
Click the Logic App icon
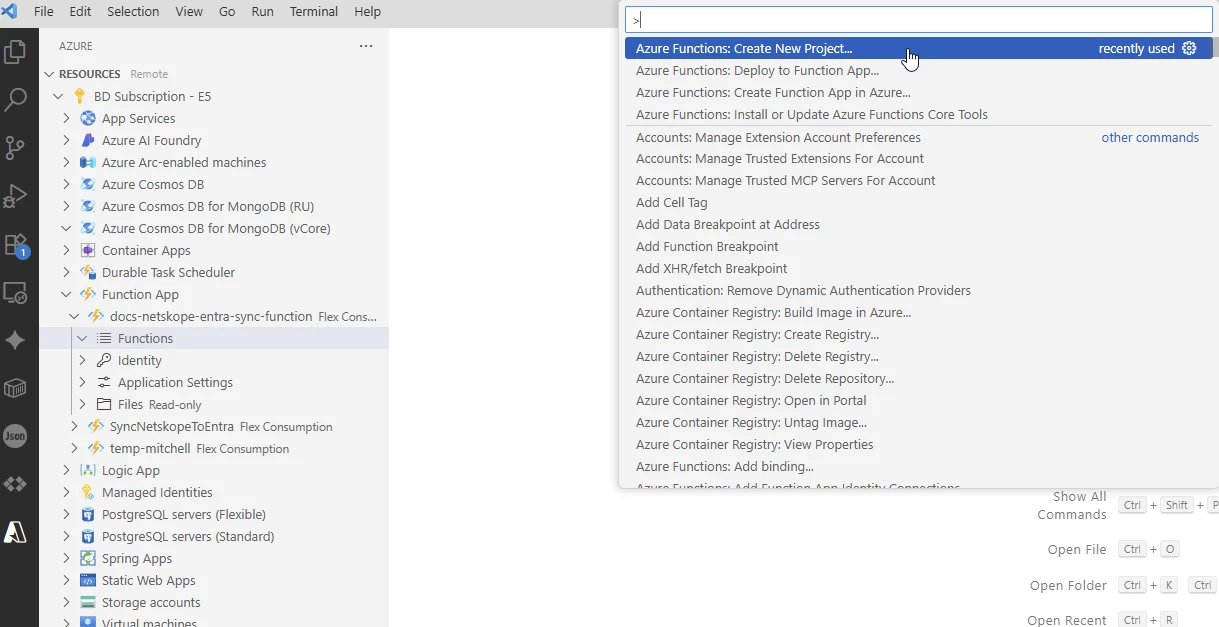click(88, 470)
